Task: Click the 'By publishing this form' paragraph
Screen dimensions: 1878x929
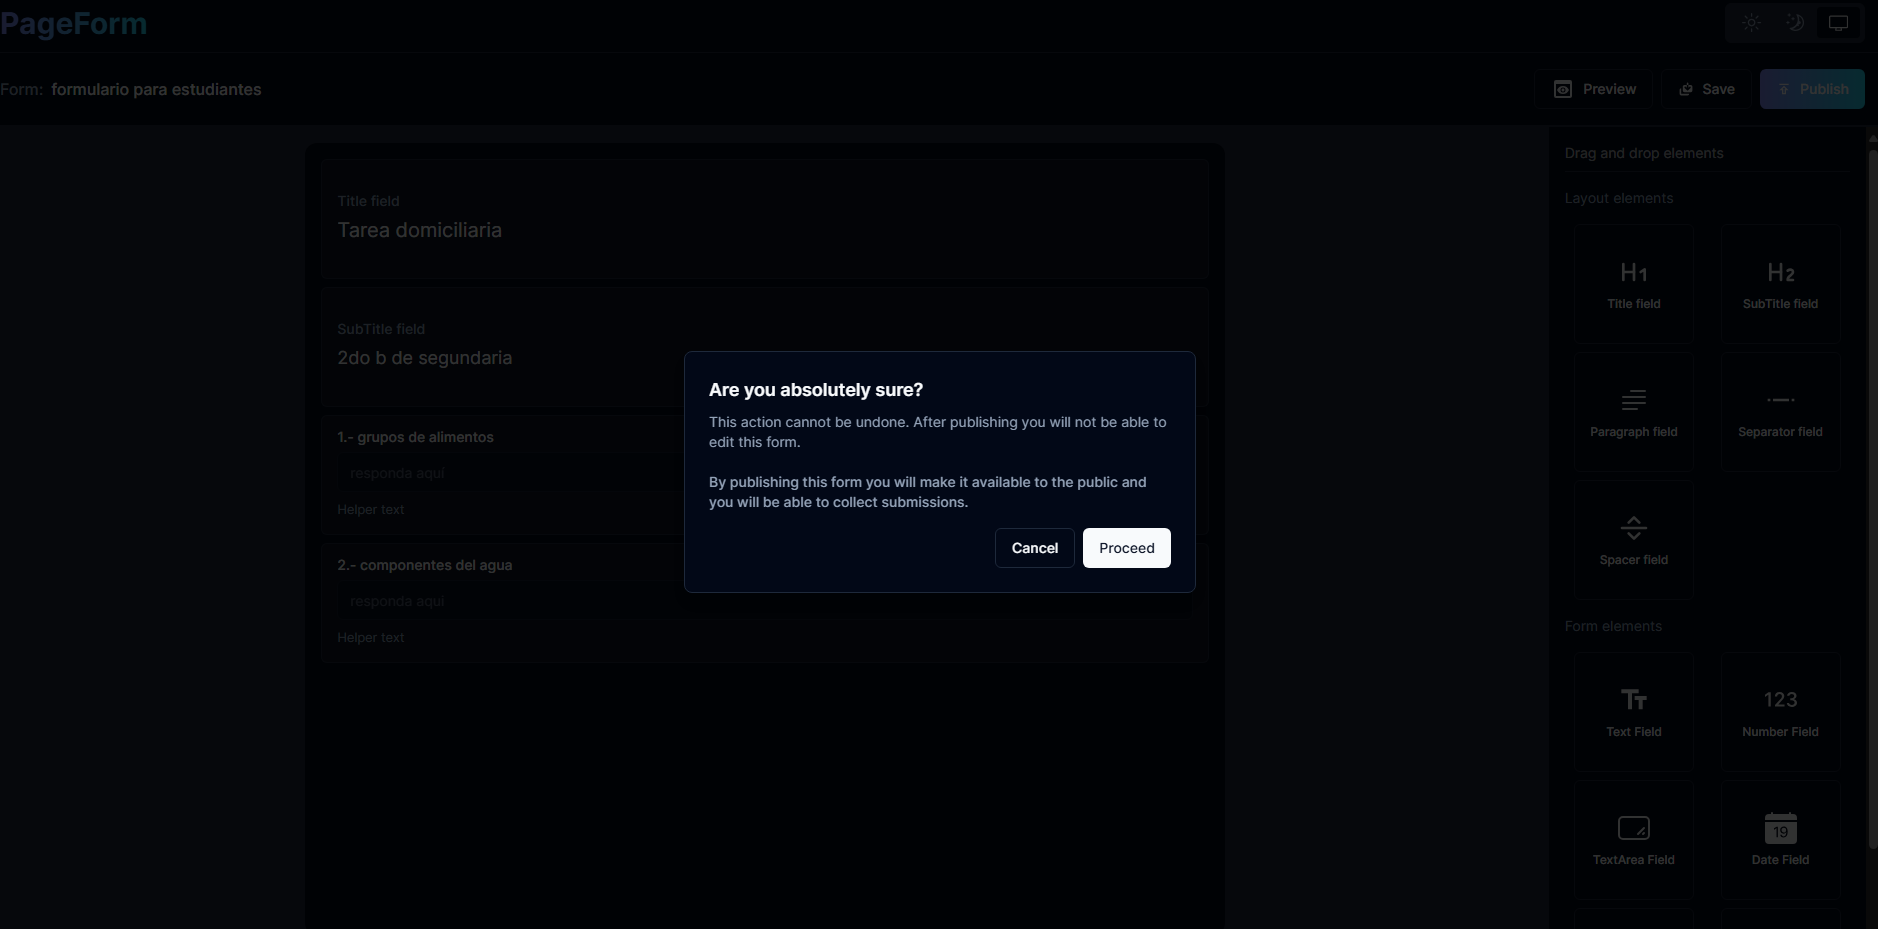Action: coord(928,492)
